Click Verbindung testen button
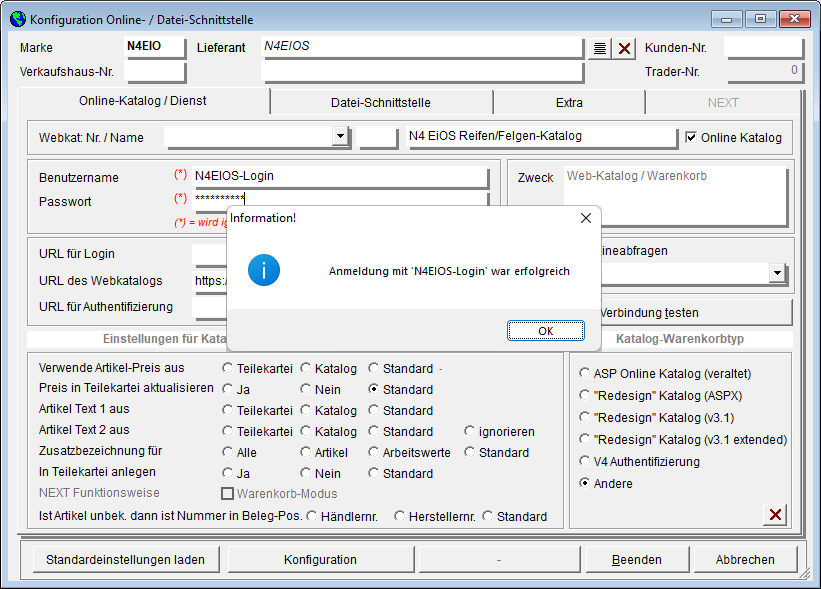This screenshot has width=821, height=589. tap(695, 313)
